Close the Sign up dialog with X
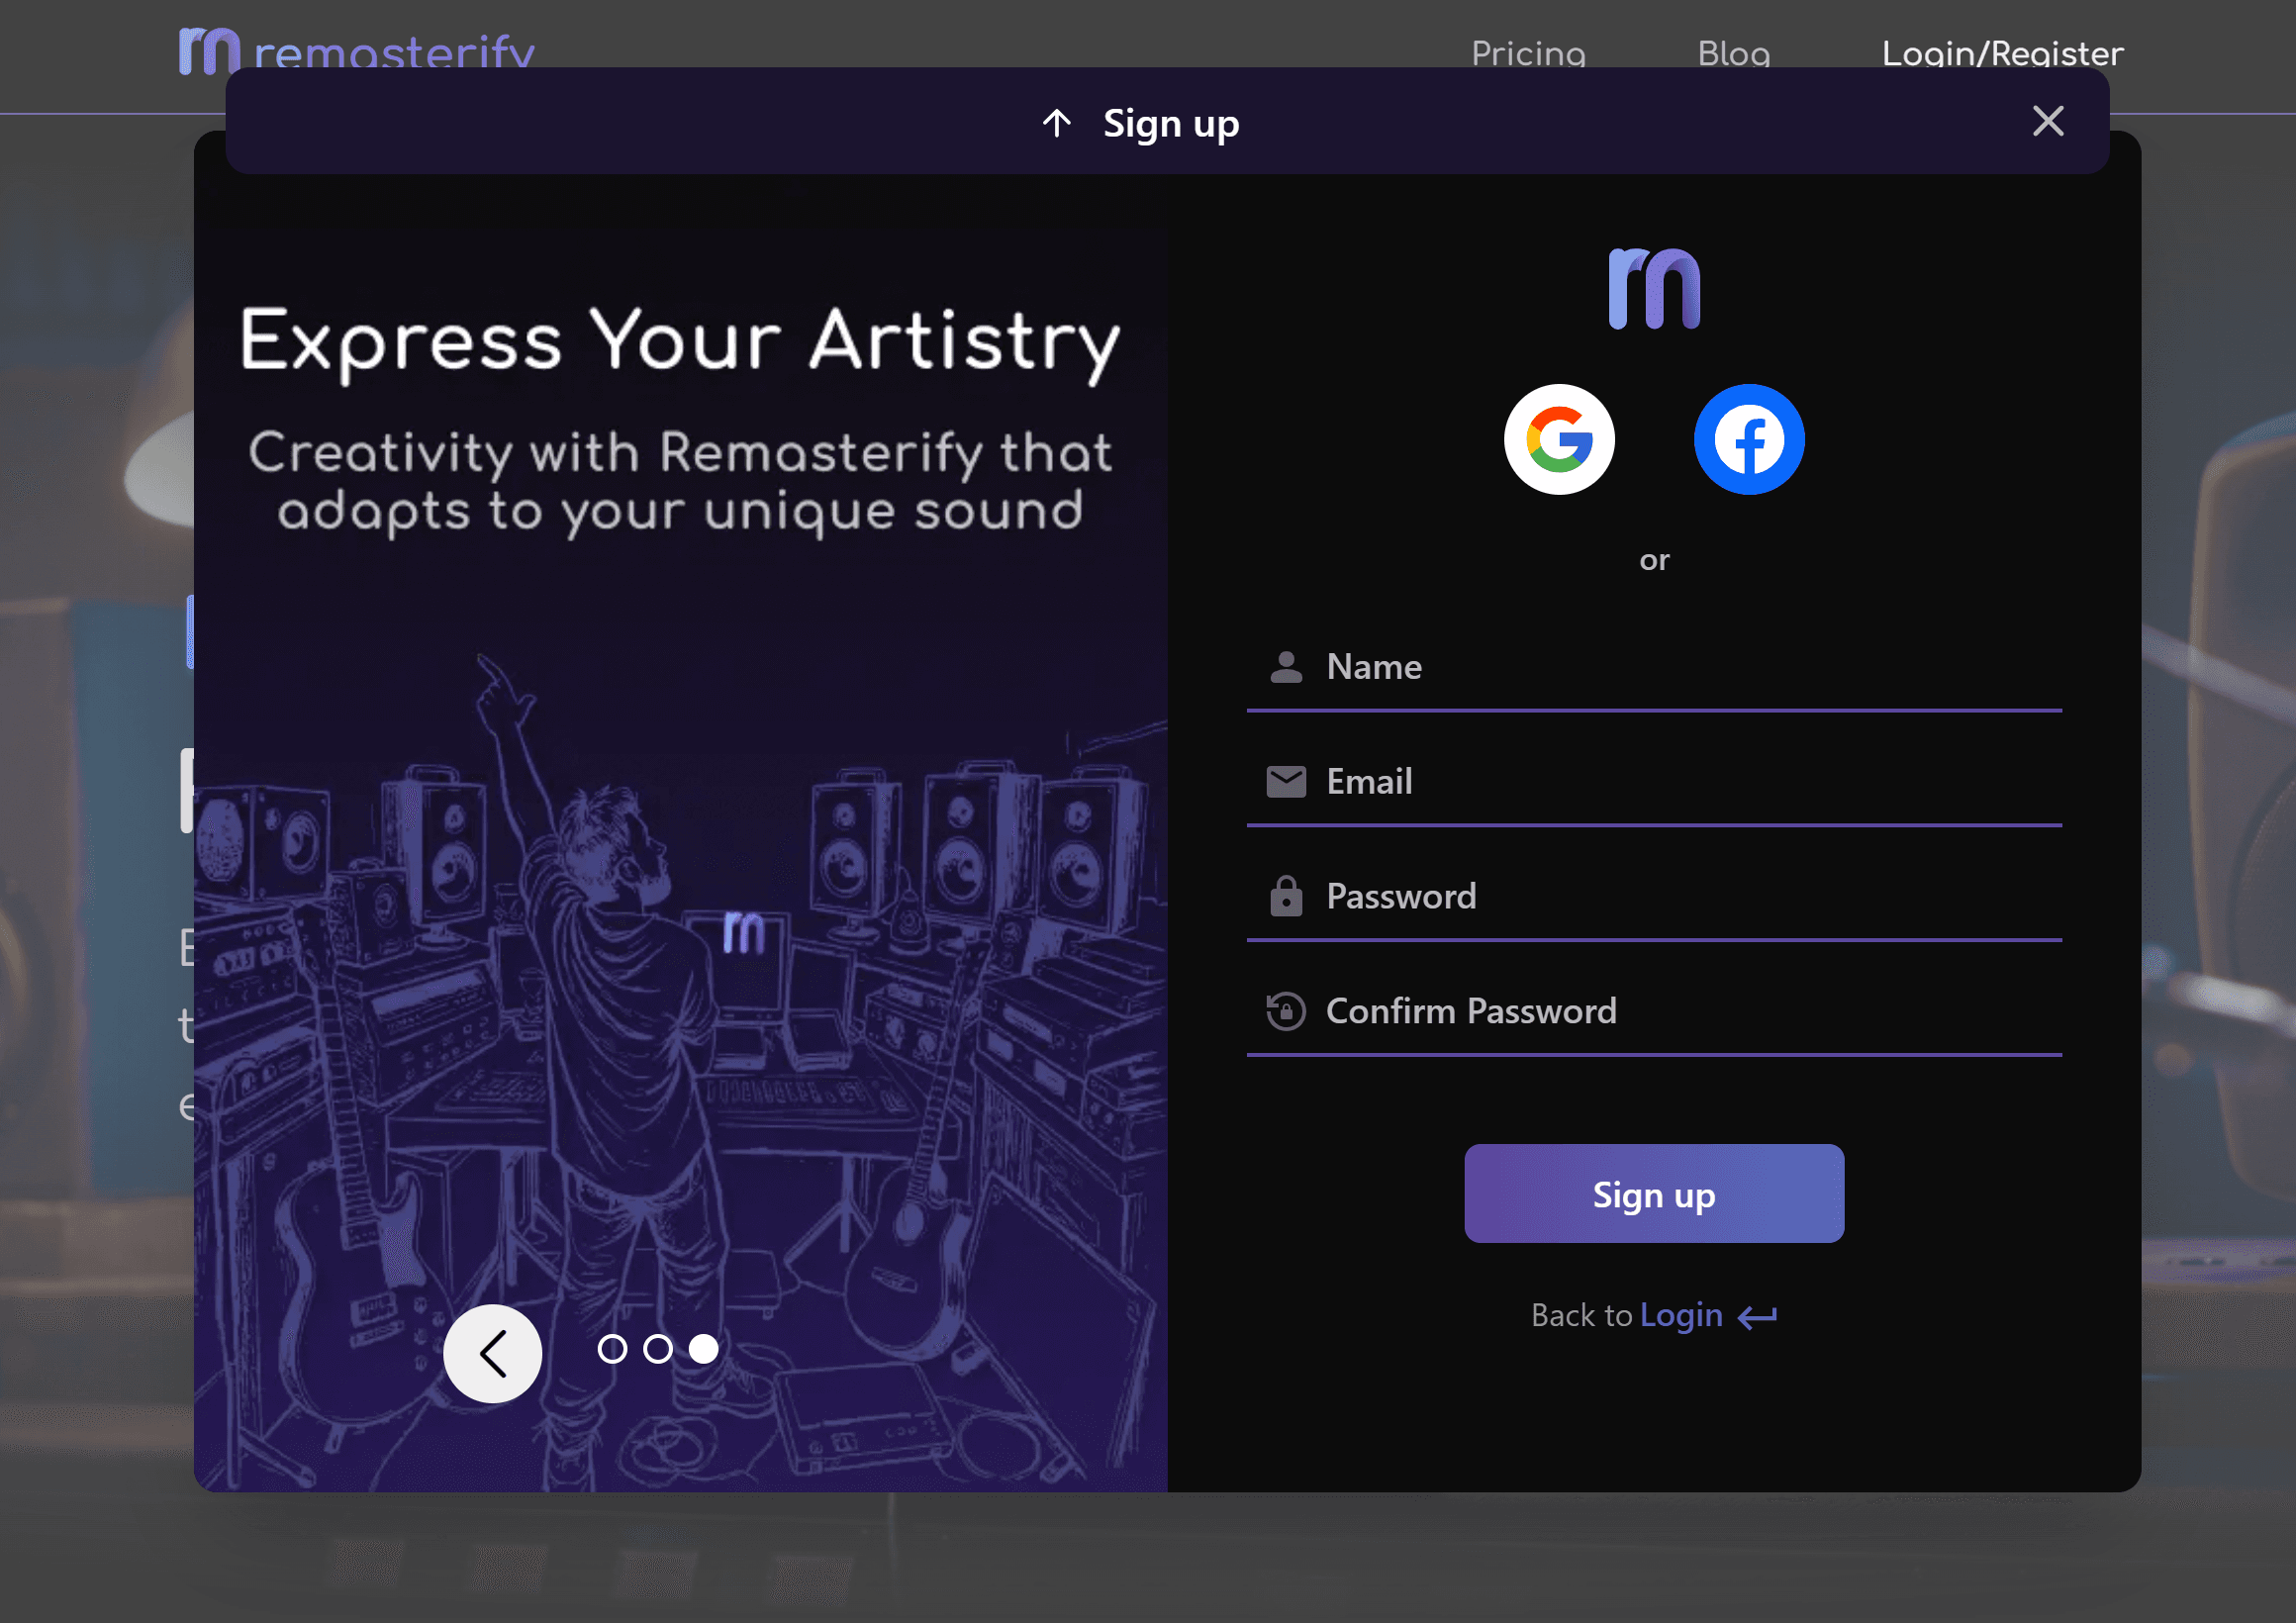Image resolution: width=2296 pixels, height=1623 pixels. 2047,121
